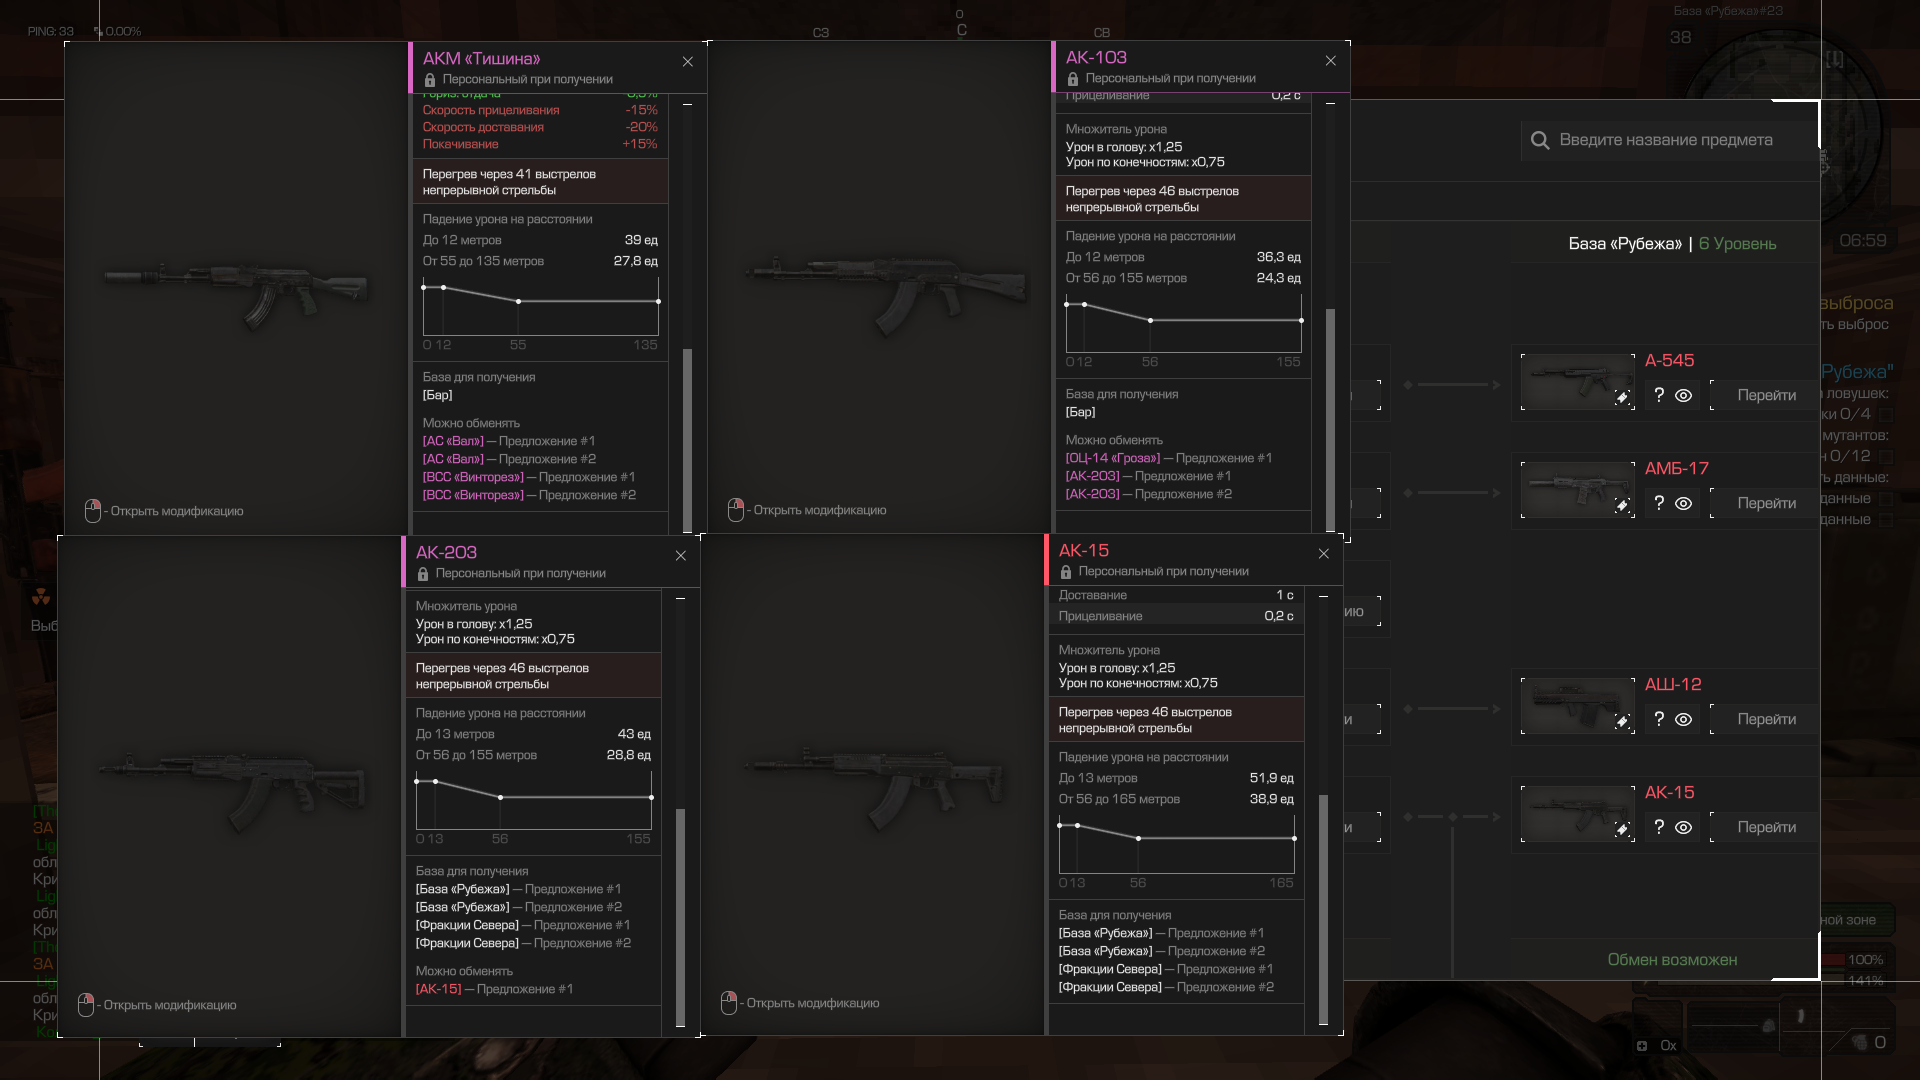Close the AK-103 tooltip with its X

pos(1331,61)
